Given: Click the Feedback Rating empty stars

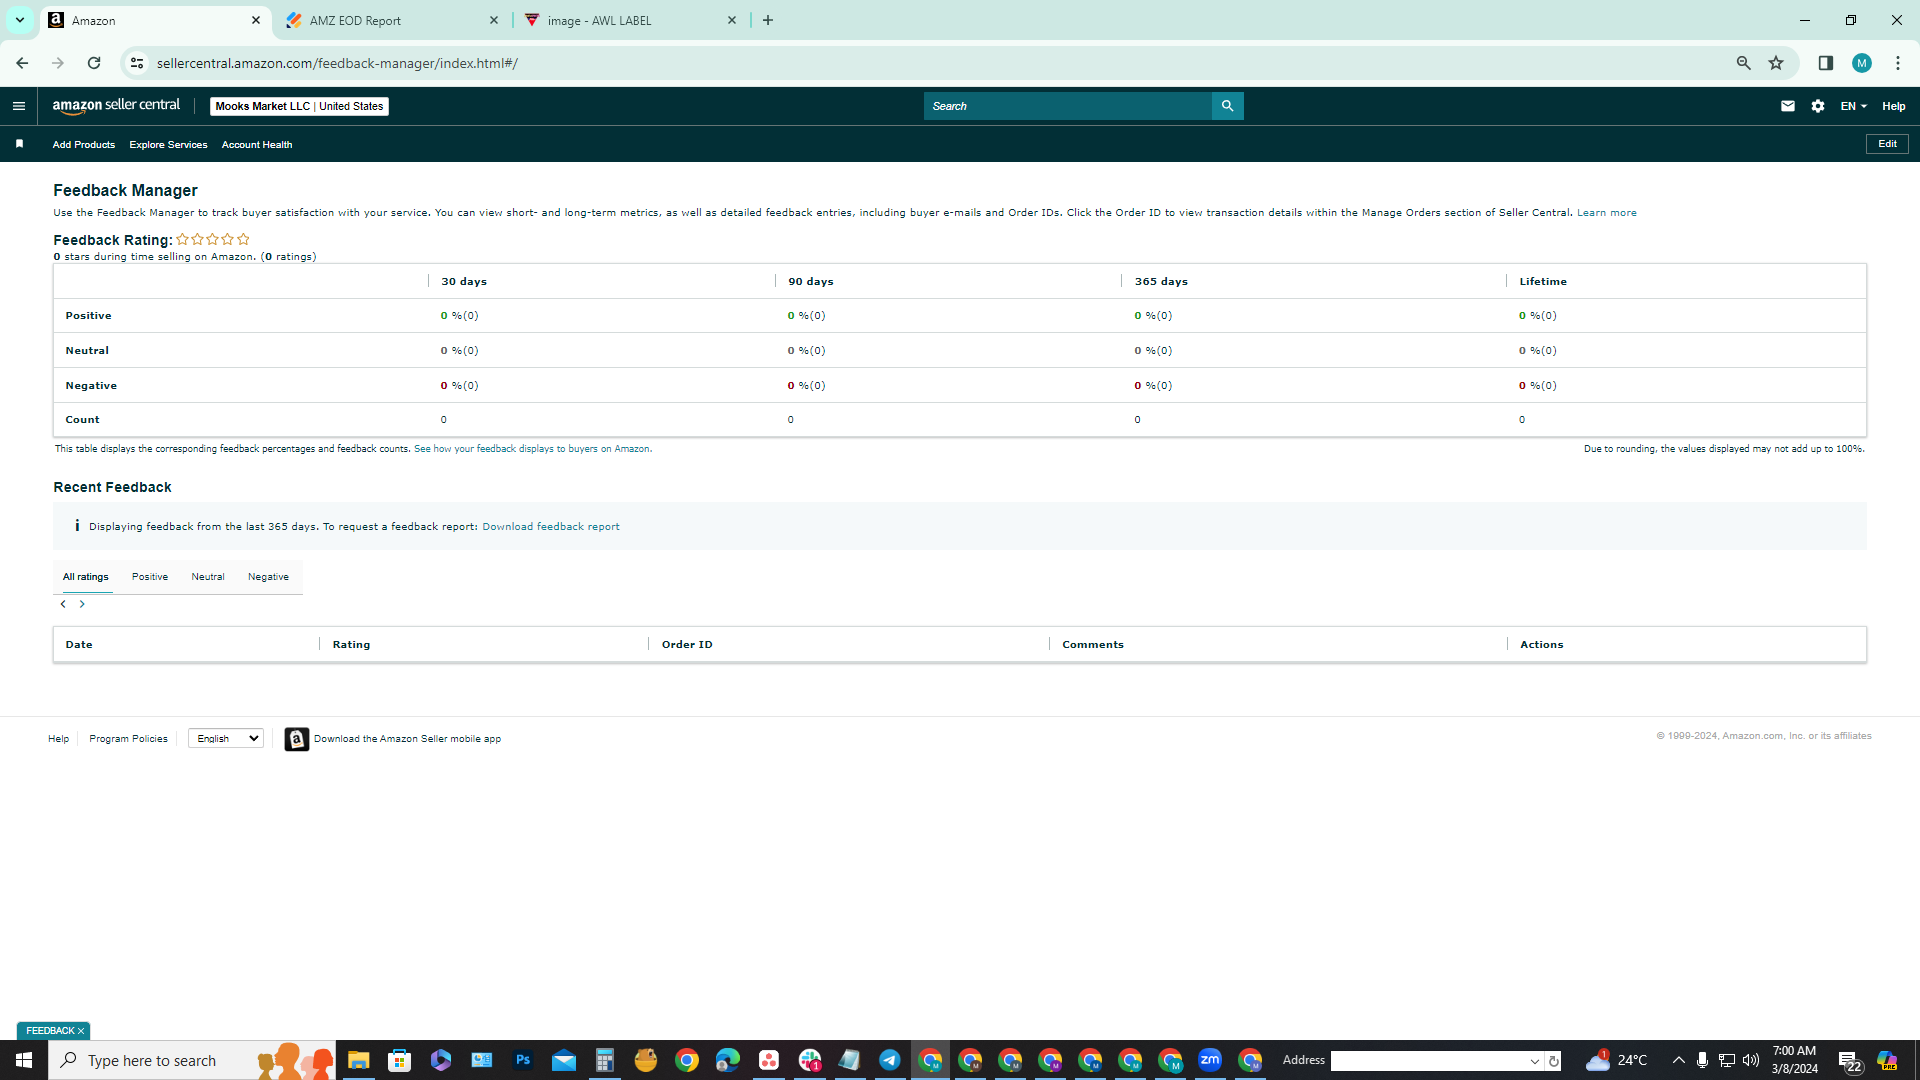Looking at the screenshot, I should (x=213, y=240).
